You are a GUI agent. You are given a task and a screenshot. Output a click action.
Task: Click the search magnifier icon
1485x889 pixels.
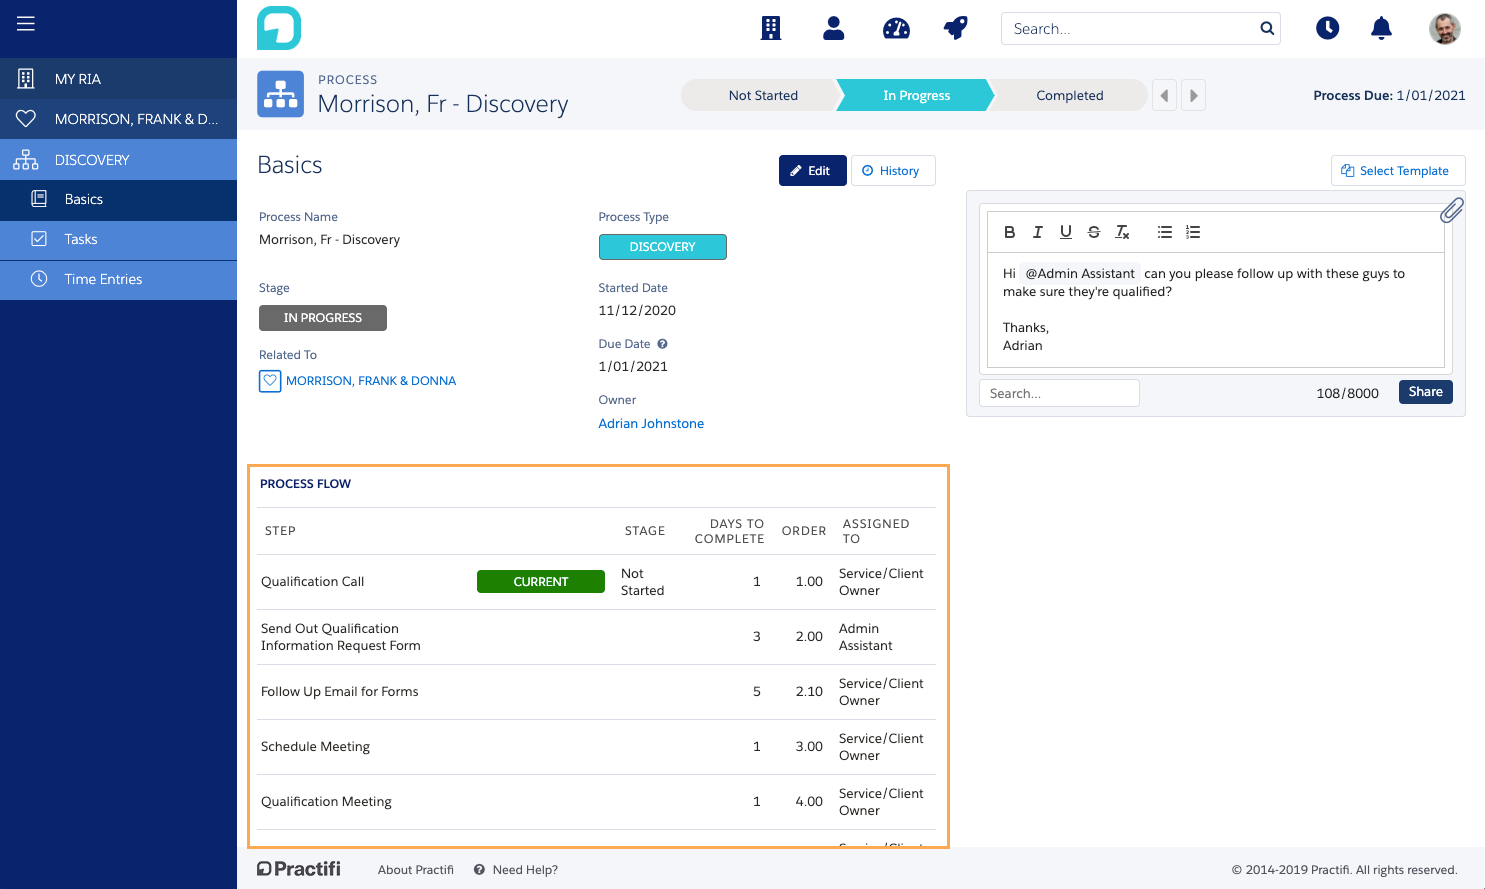[1267, 28]
